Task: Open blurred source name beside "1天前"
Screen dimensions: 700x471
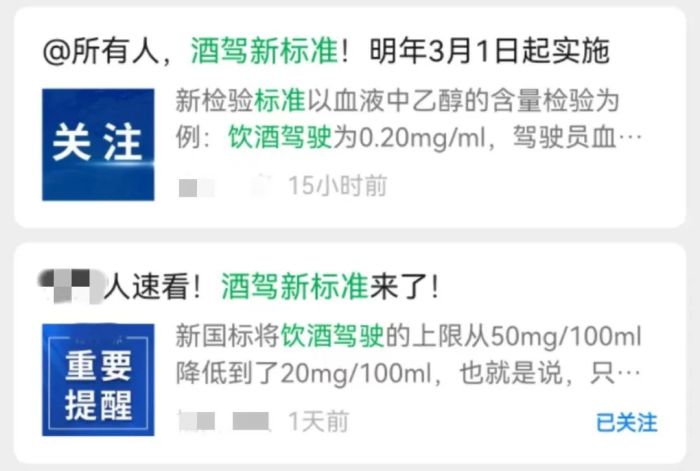Action: pyautogui.click(x=251, y=421)
